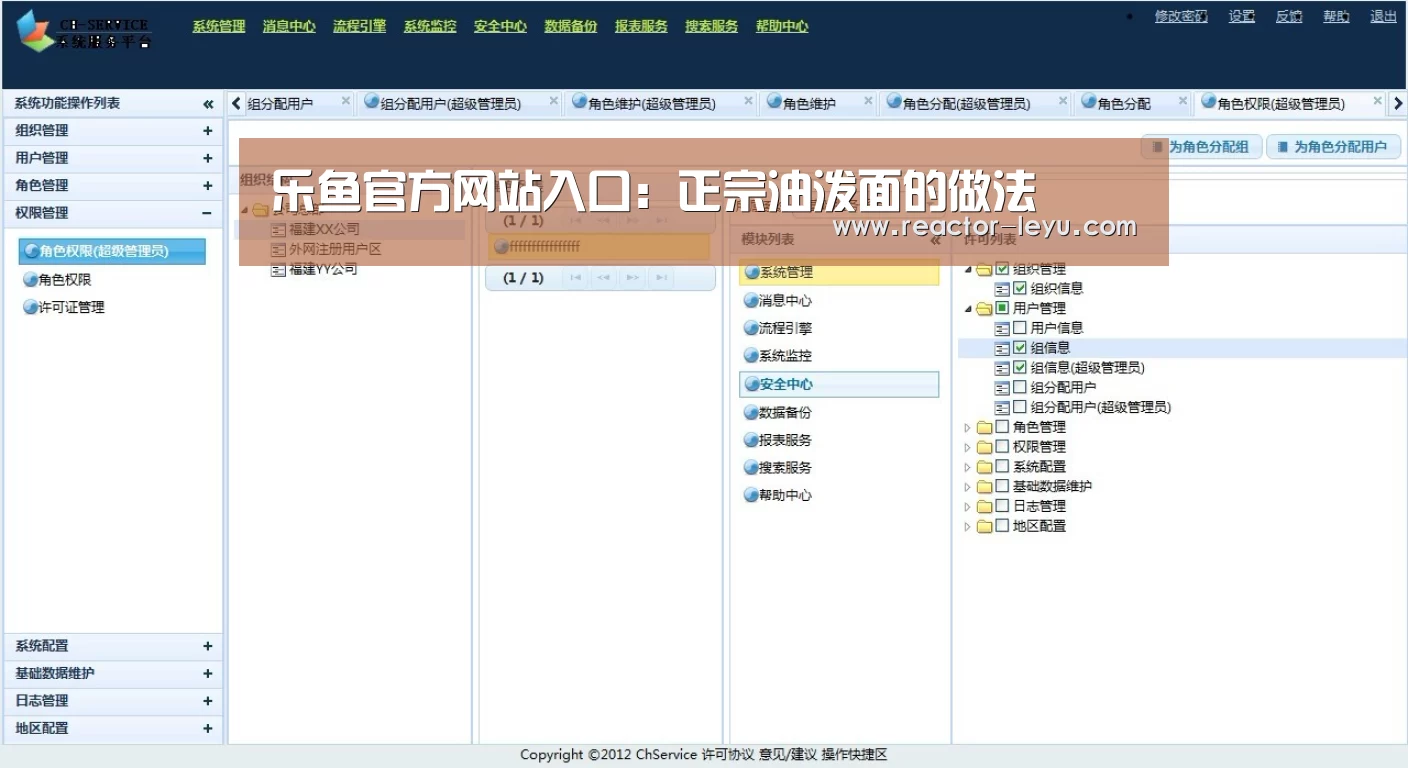Screen dimensions: 1408x768
Task: Click 为角色分配组 button
Action: (1202, 147)
